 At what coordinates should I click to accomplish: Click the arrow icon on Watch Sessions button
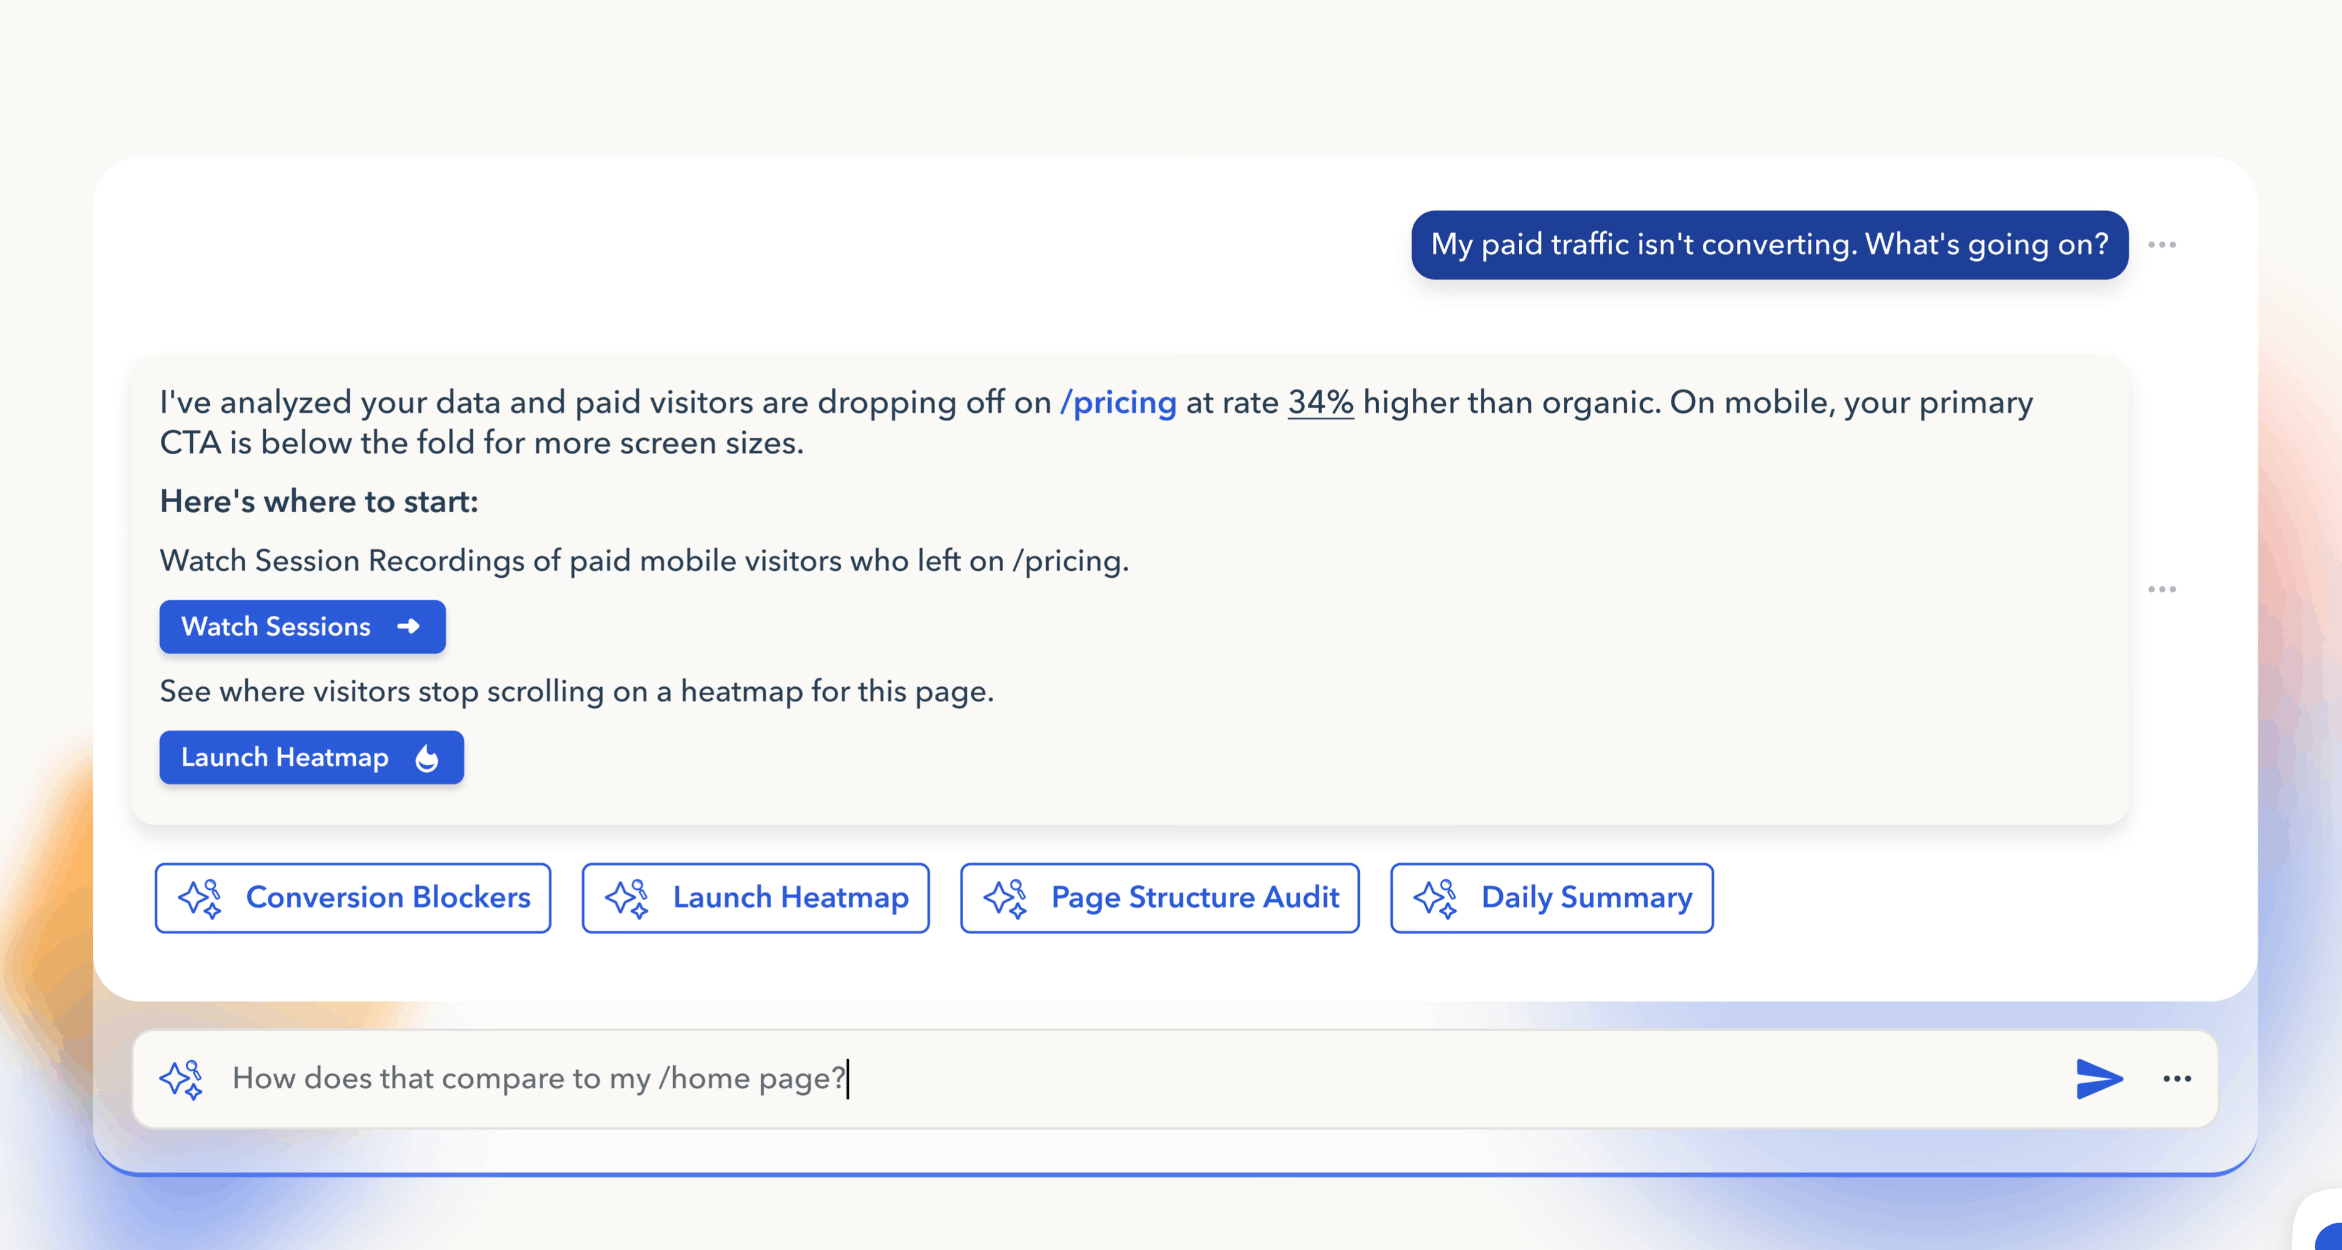pos(408,627)
